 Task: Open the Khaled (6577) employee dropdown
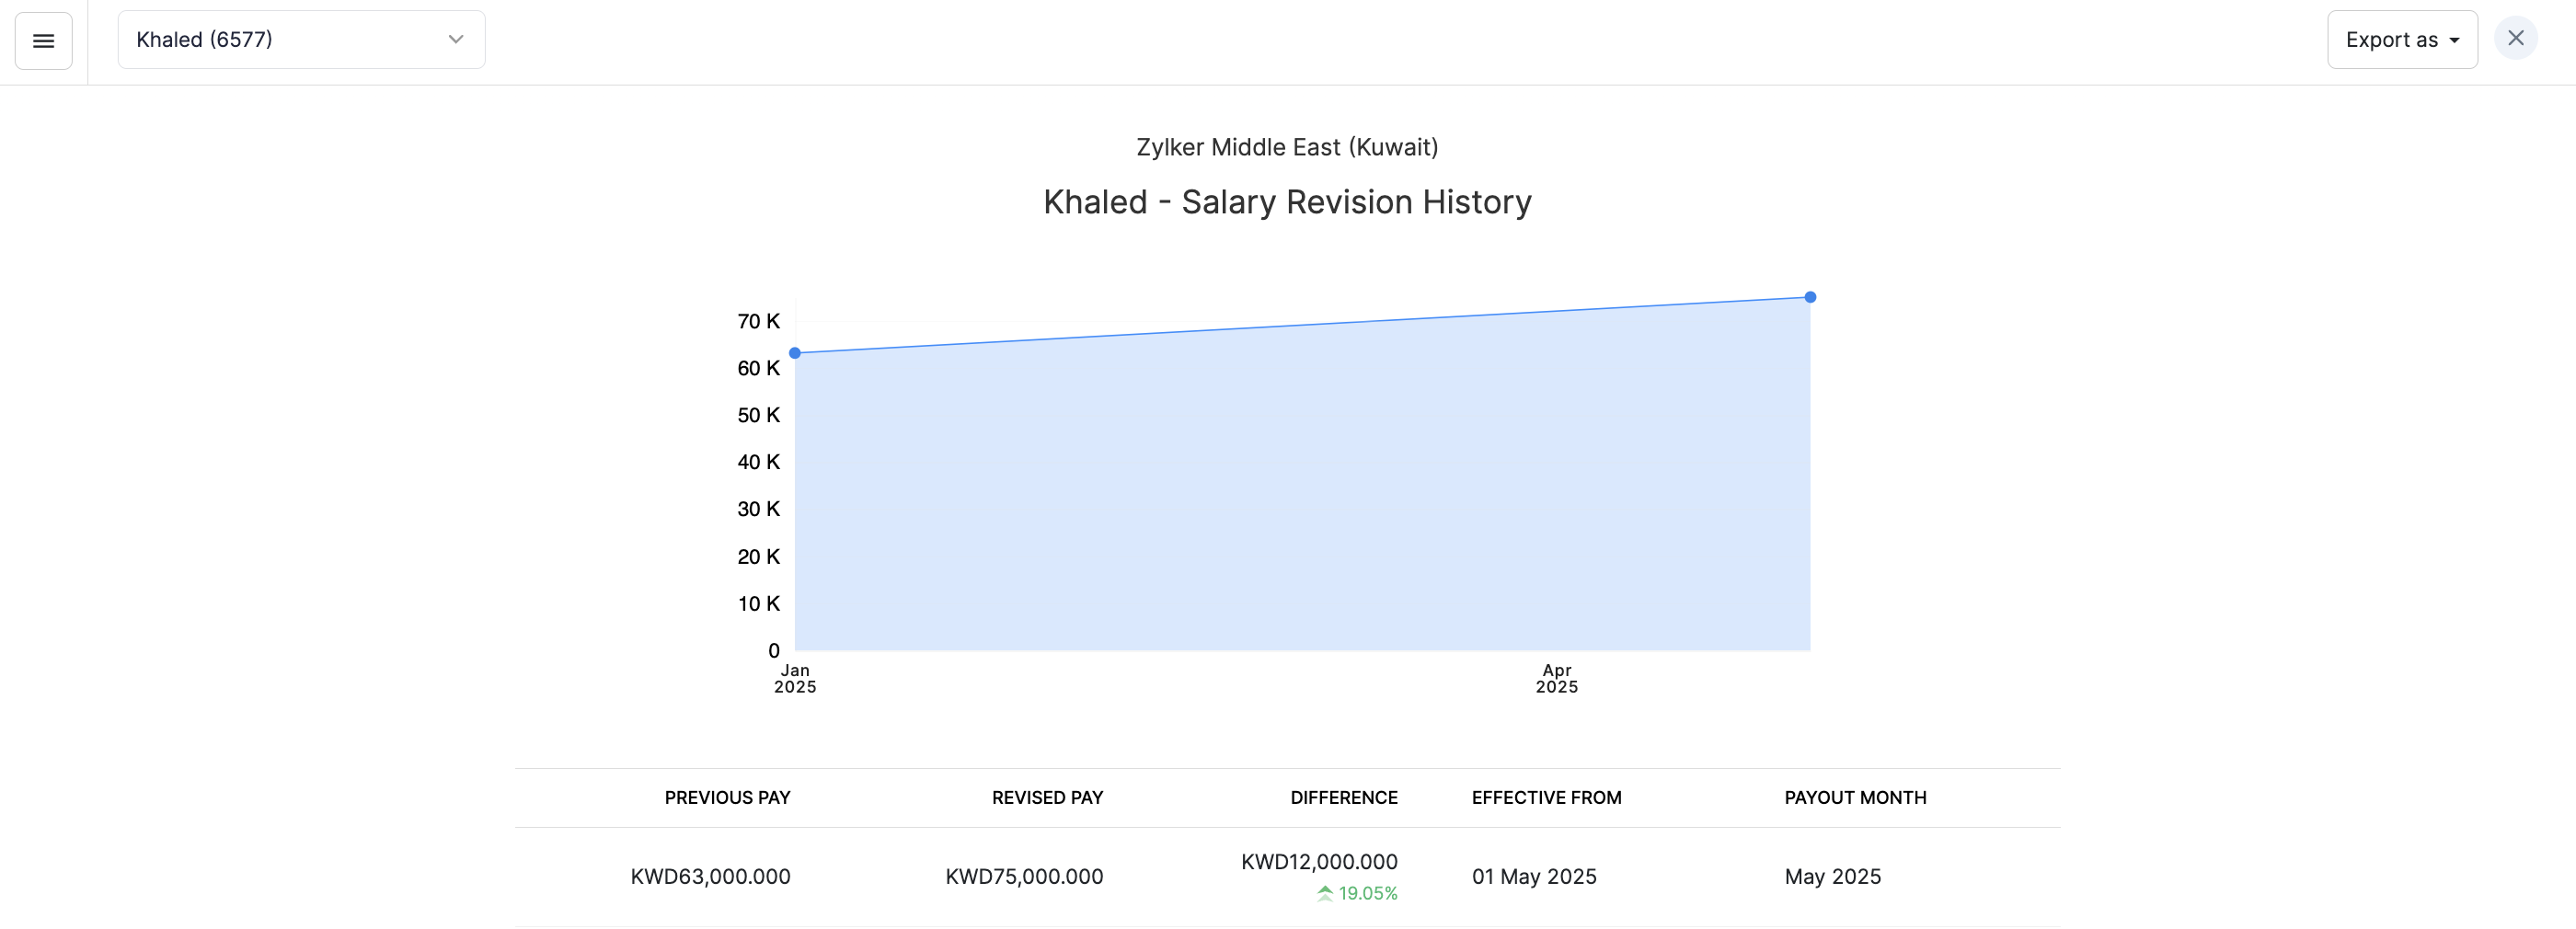click(x=301, y=40)
